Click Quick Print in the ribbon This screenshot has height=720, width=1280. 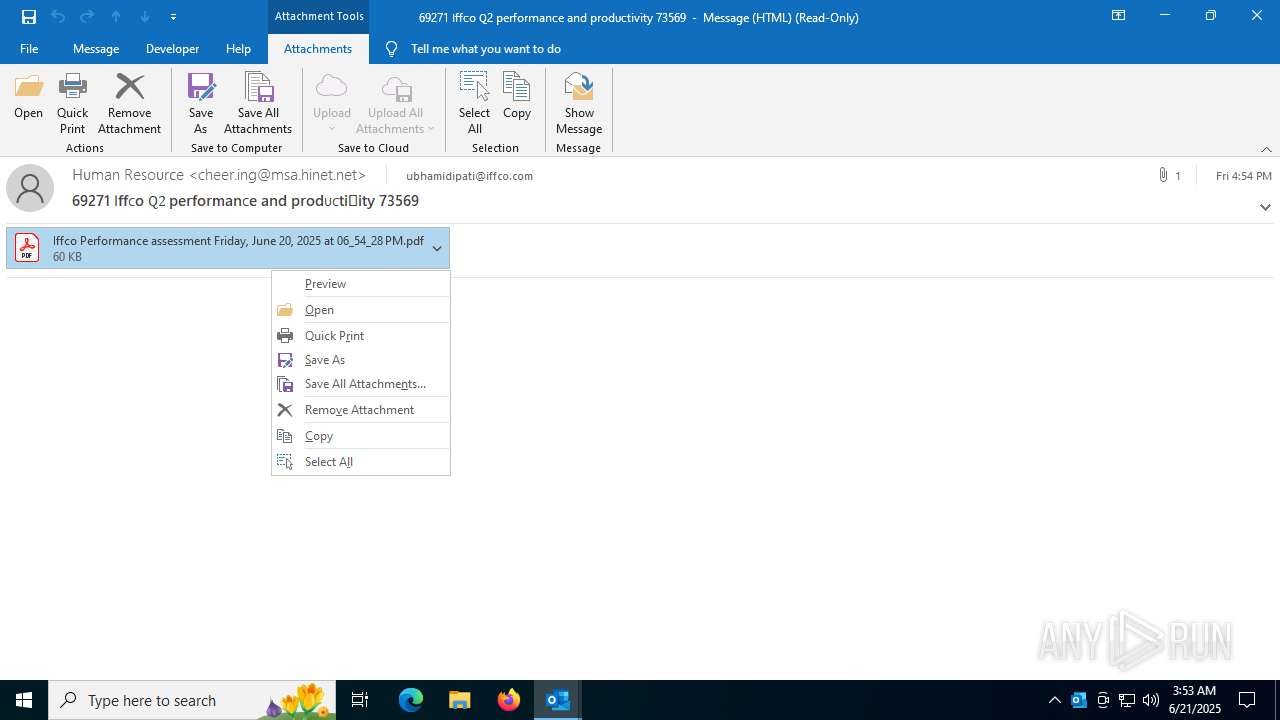tap(72, 104)
